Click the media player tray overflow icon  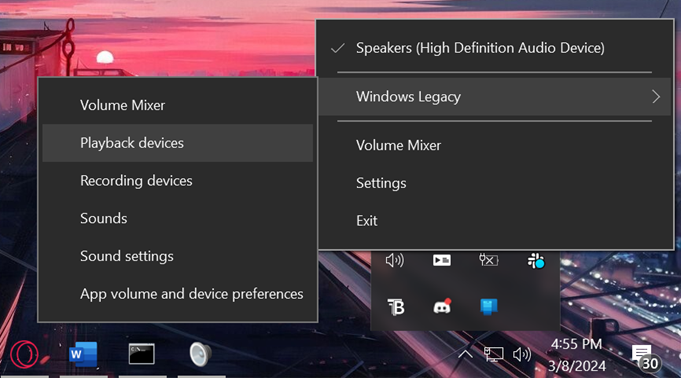442,260
